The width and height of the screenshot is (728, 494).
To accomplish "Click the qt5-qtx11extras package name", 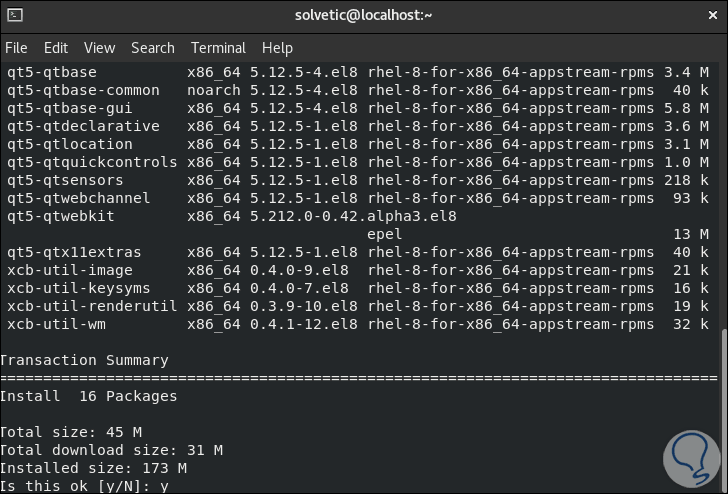I will click(x=74, y=252).
